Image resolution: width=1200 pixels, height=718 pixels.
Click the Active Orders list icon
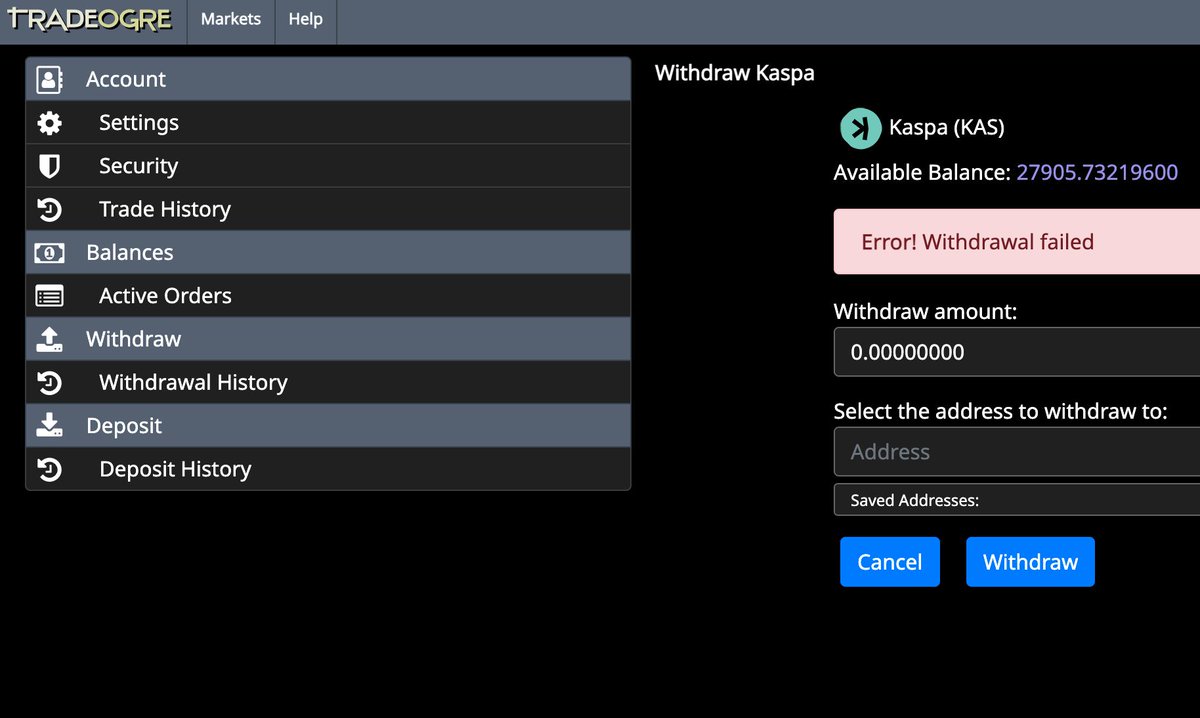(x=49, y=296)
